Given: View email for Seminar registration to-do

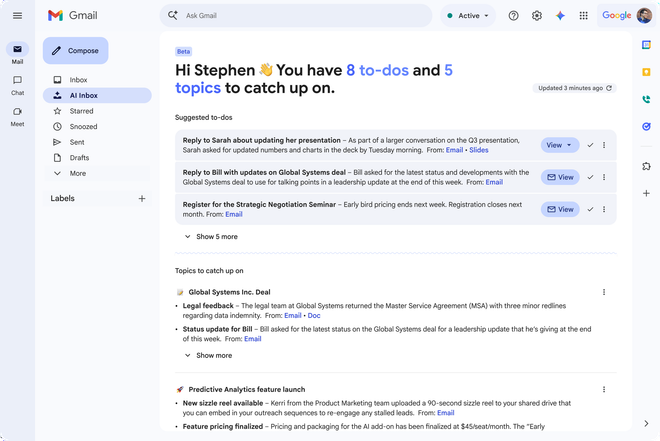Looking at the screenshot, I should [x=560, y=209].
